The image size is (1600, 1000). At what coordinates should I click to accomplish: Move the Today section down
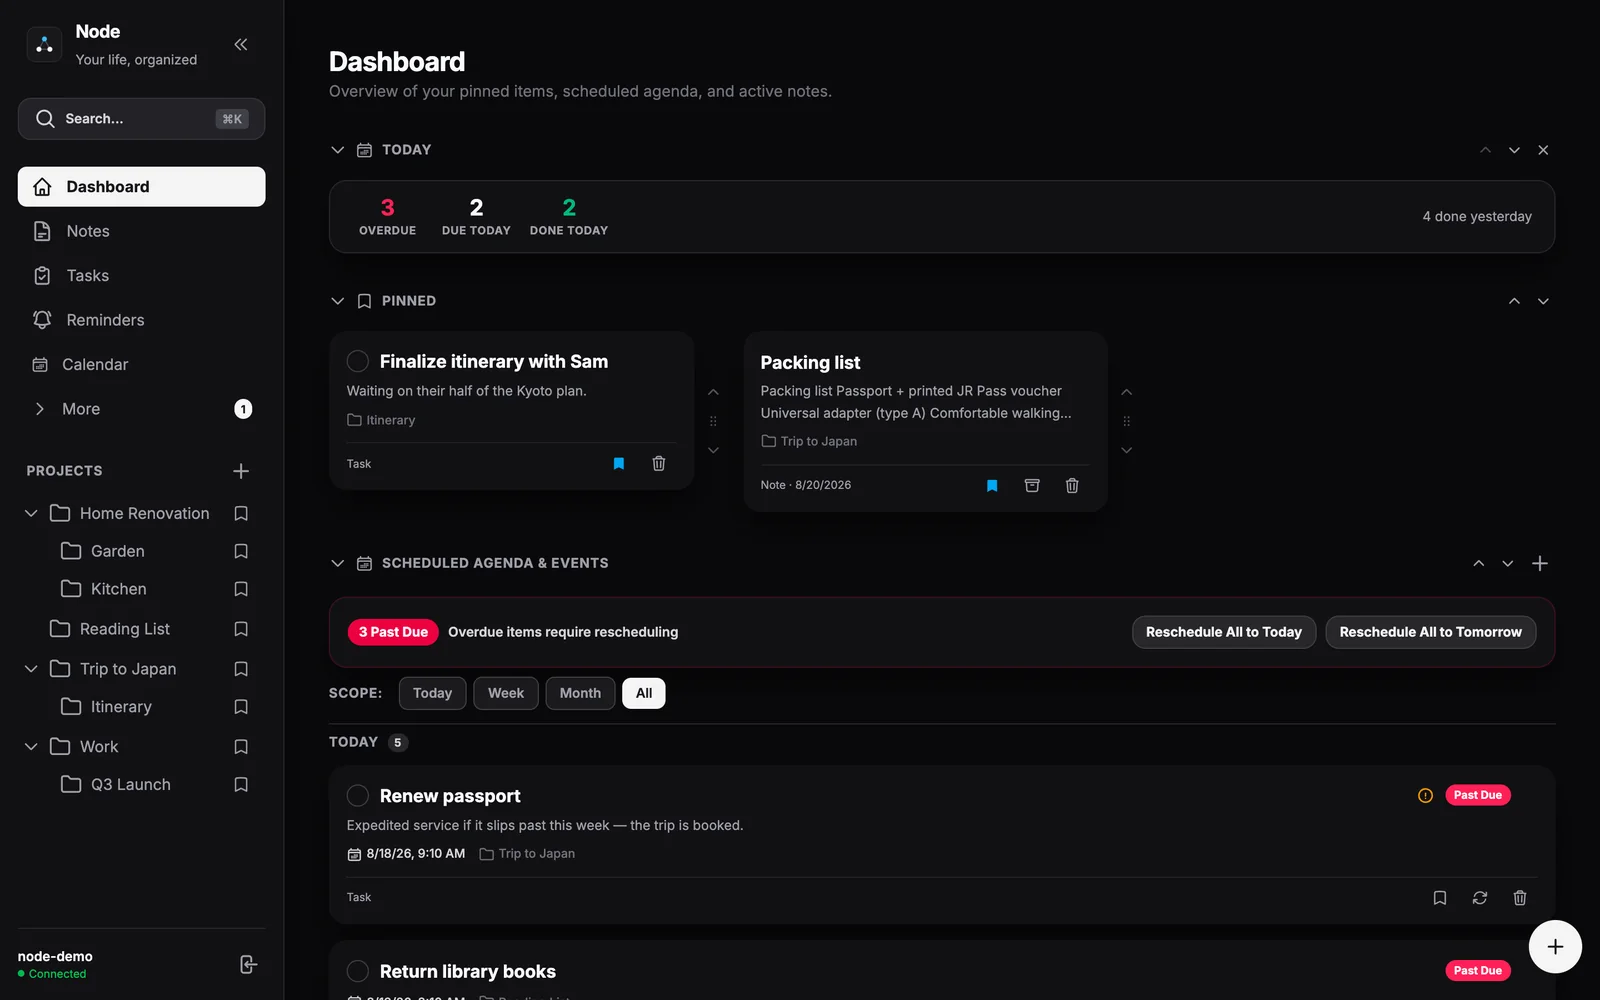[1514, 150]
